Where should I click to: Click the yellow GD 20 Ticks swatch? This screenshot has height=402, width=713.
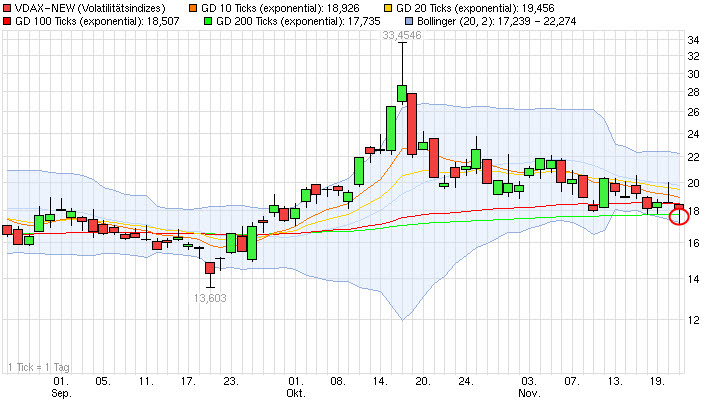pyautogui.click(x=388, y=8)
